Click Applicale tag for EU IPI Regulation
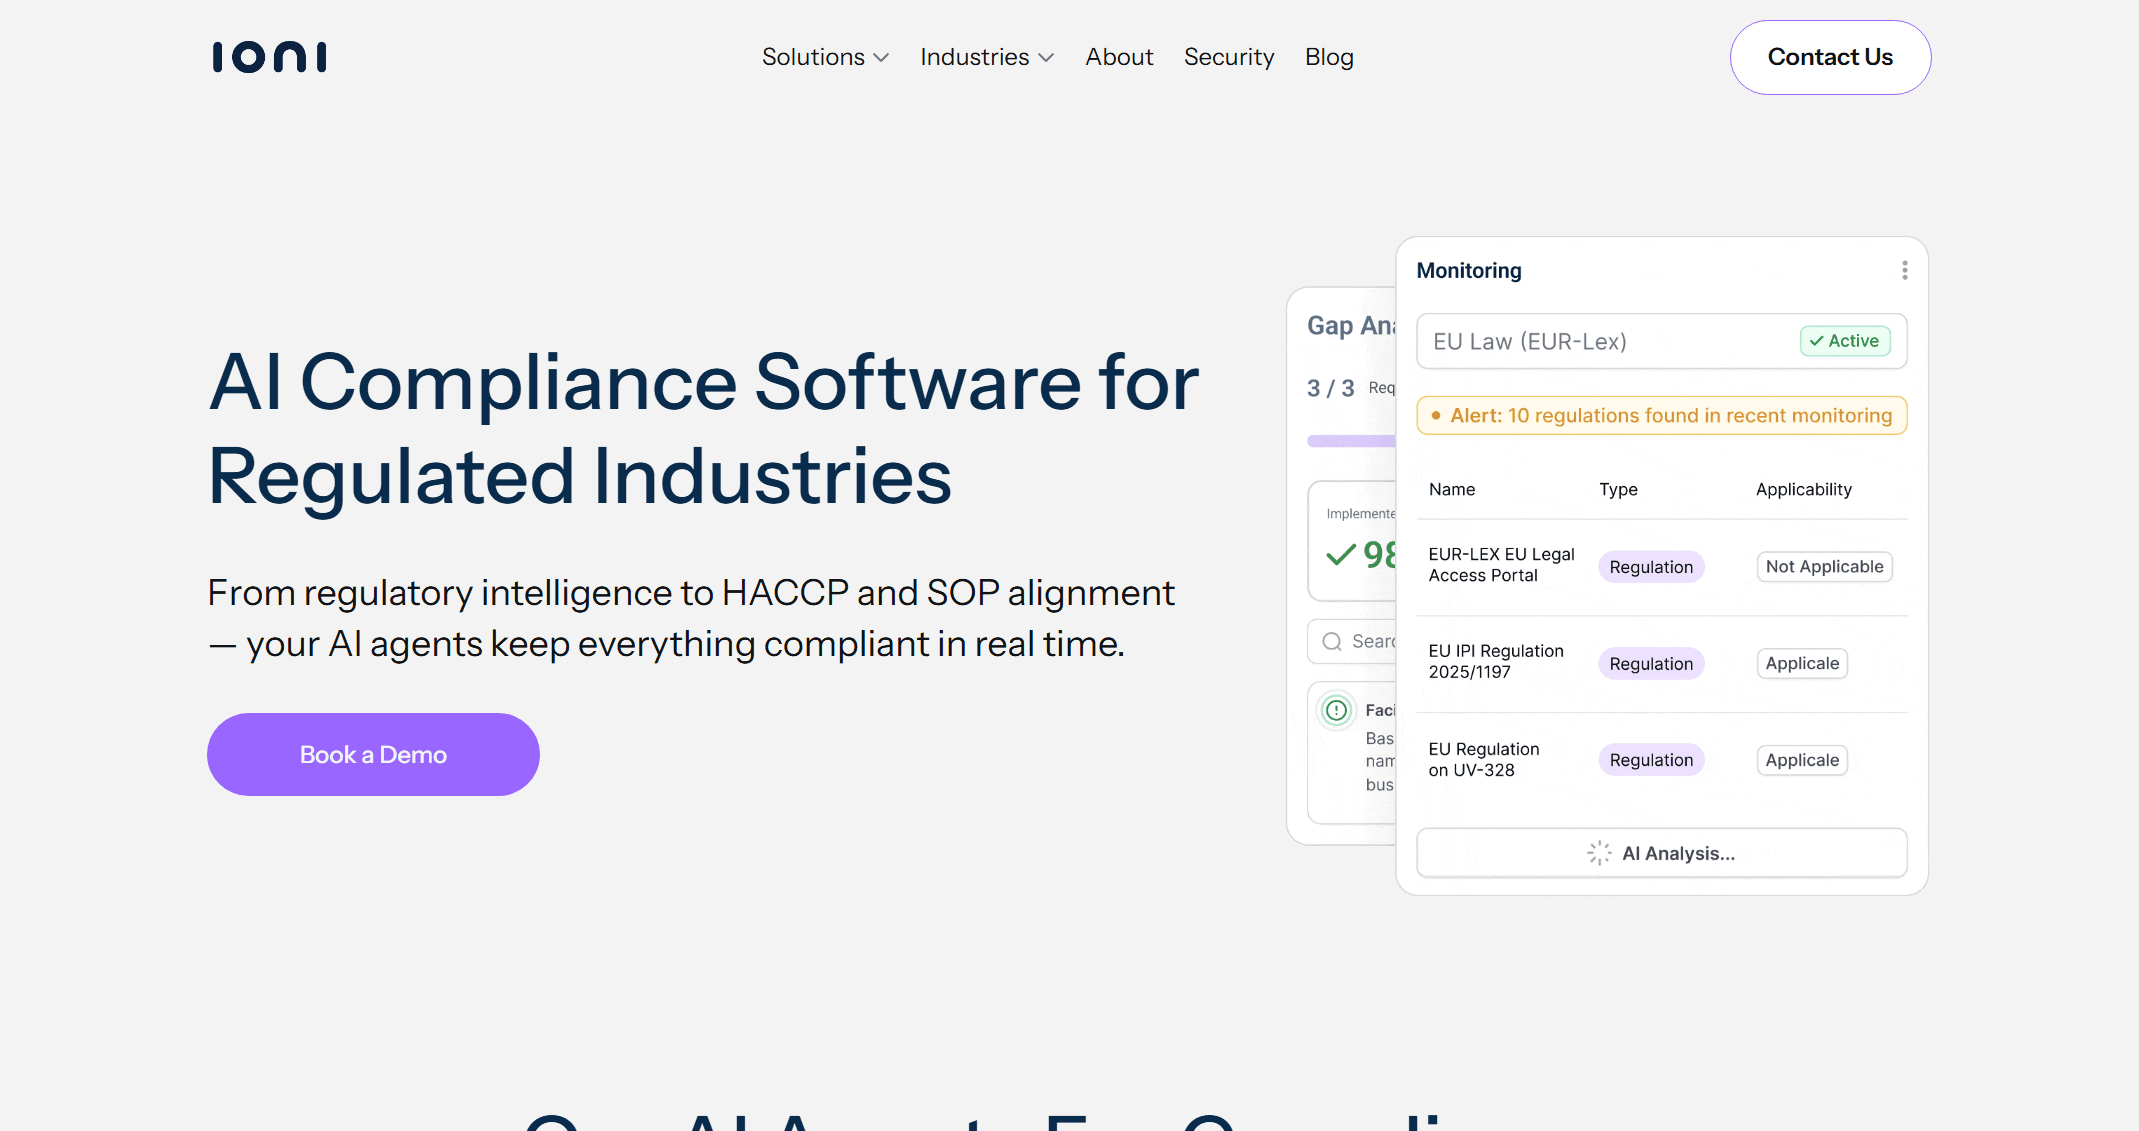The image size is (2139, 1131). click(x=1802, y=664)
